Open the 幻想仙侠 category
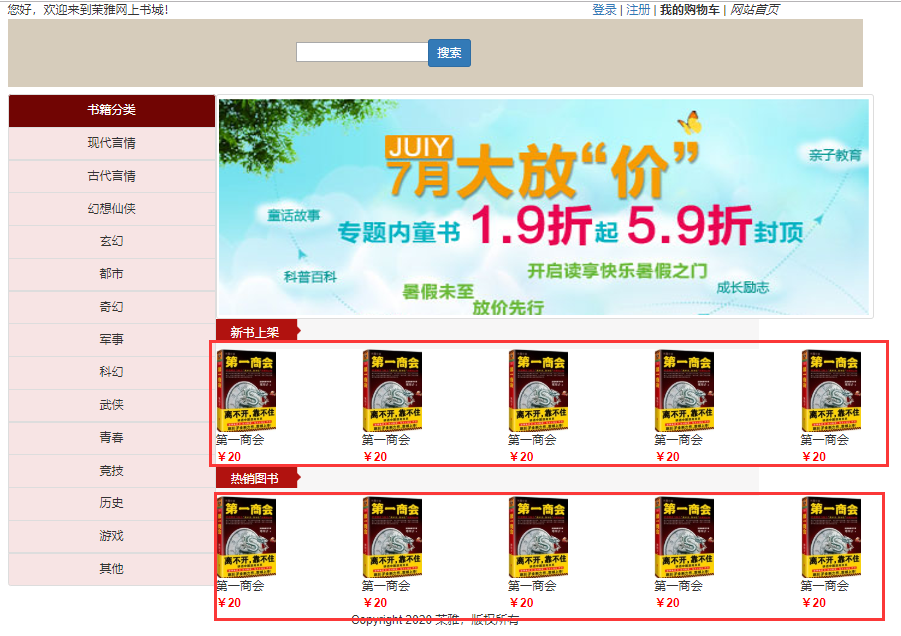 click(111, 209)
